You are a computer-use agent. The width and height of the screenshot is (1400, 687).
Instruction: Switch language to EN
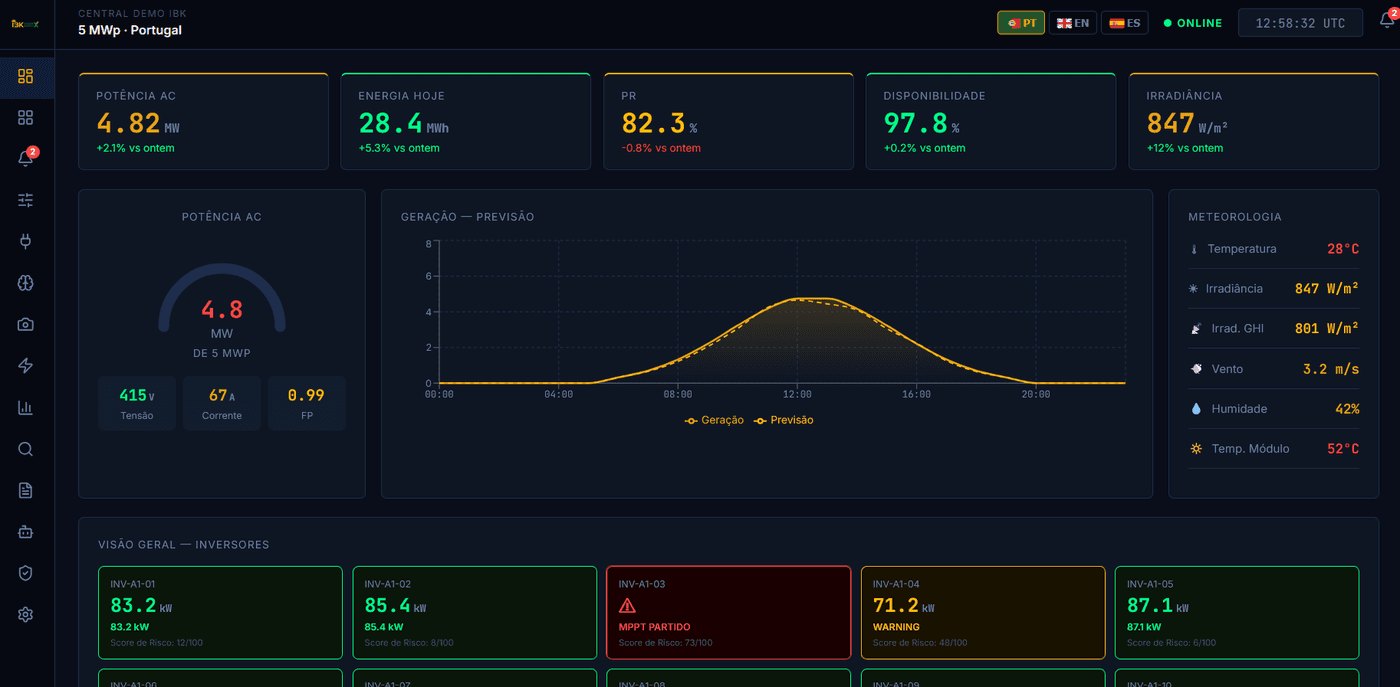pos(1073,22)
